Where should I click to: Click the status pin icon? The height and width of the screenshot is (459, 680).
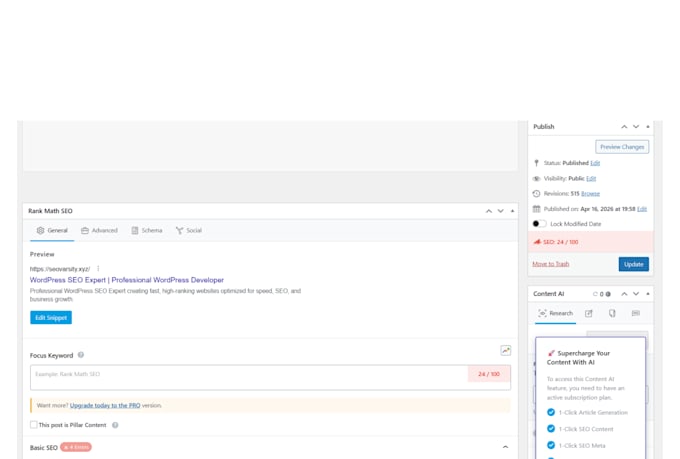[536, 163]
